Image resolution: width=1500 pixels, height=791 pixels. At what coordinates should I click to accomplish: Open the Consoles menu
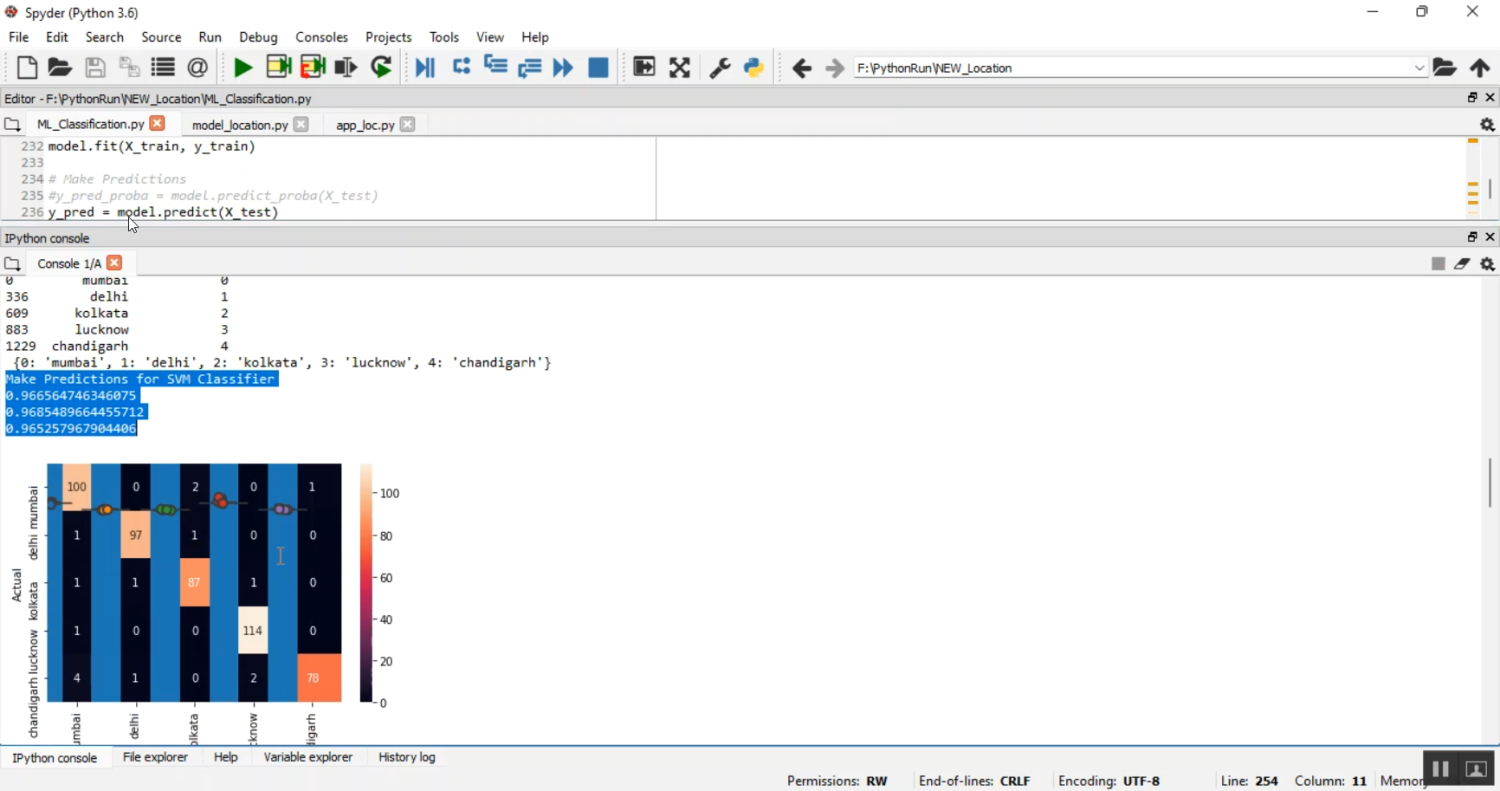tap(321, 37)
